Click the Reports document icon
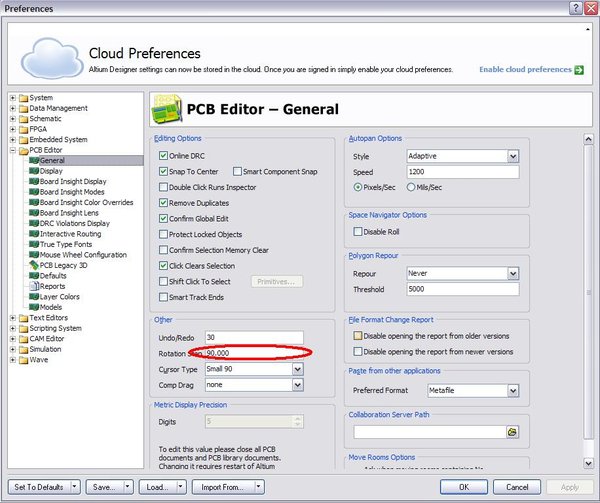This screenshot has width=600, height=503. coord(34,286)
